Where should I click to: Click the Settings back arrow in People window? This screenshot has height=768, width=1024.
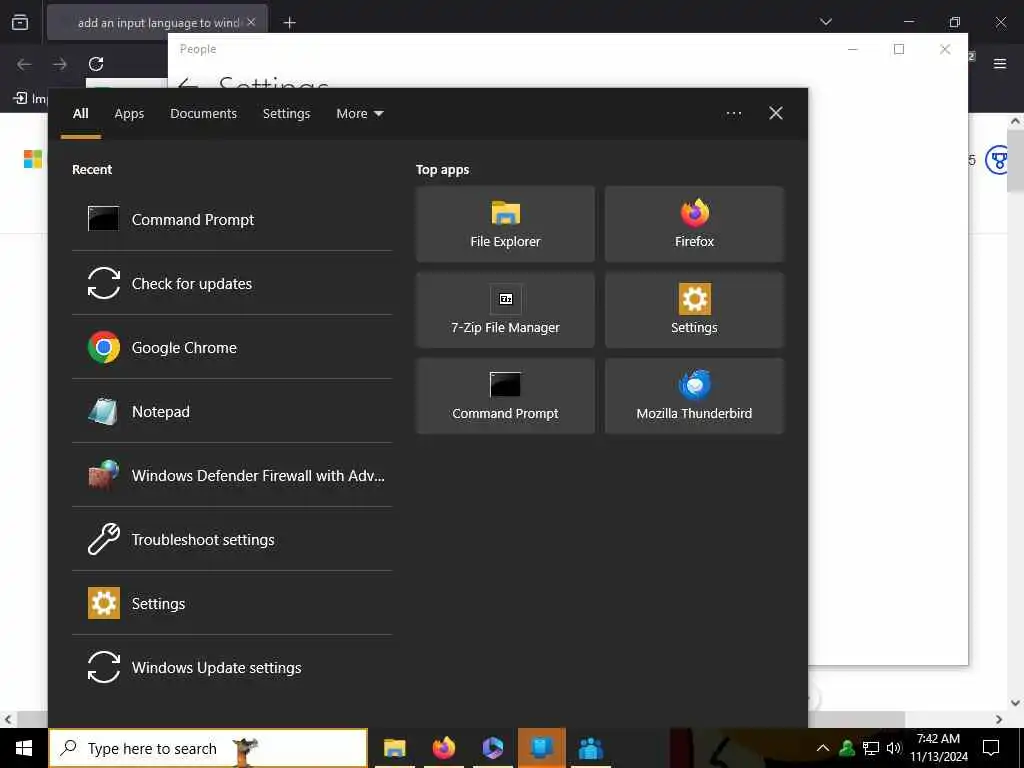[x=189, y=83]
